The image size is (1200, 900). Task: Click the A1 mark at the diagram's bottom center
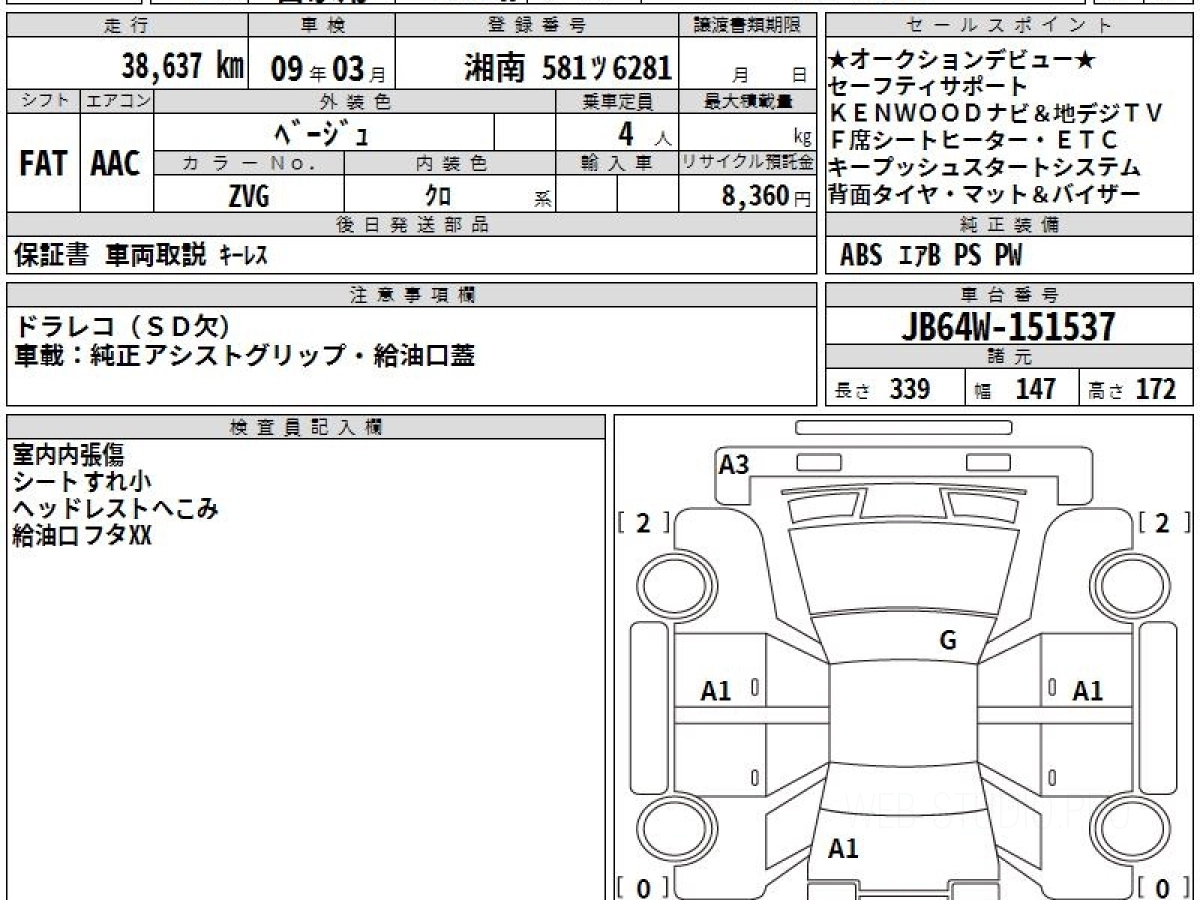pyautogui.click(x=843, y=849)
